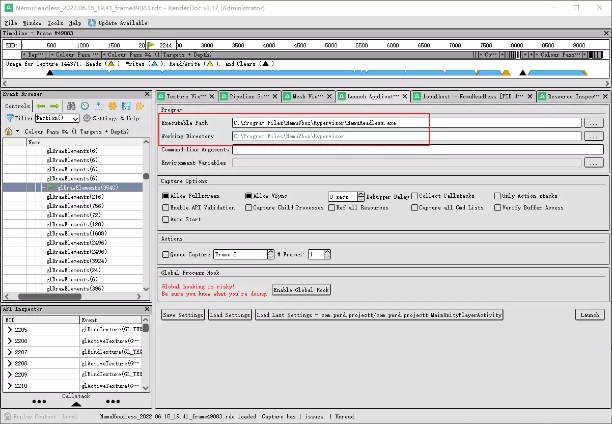Close the Launch Application tab

pyautogui.click(x=405, y=96)
